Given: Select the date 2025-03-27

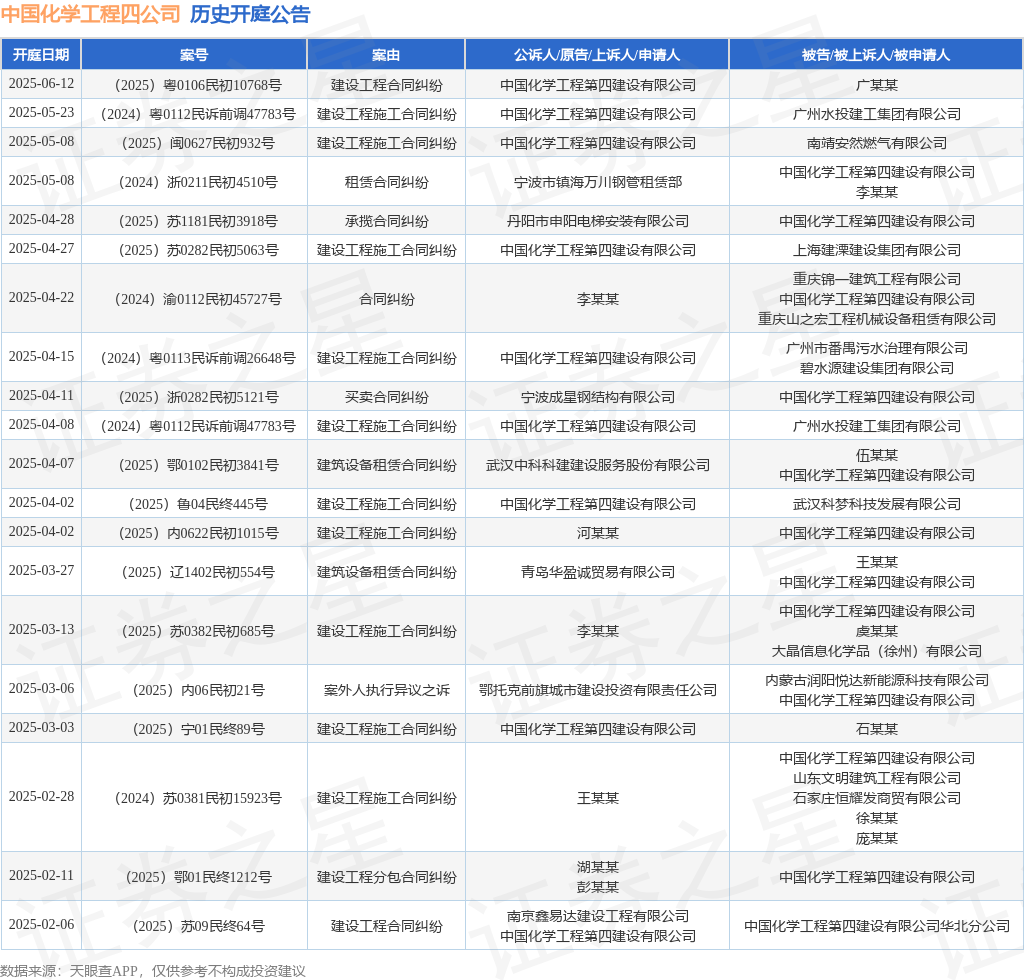Looking at the screenshot, I should pyautogui.click(x=41, y=571).
